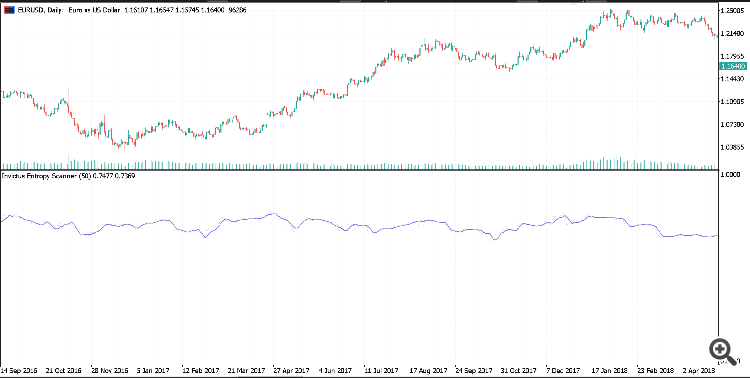Screen dimensions: 750x378
Task: Click the 21 Oct 2016 date label
Action: pos(64,370)
